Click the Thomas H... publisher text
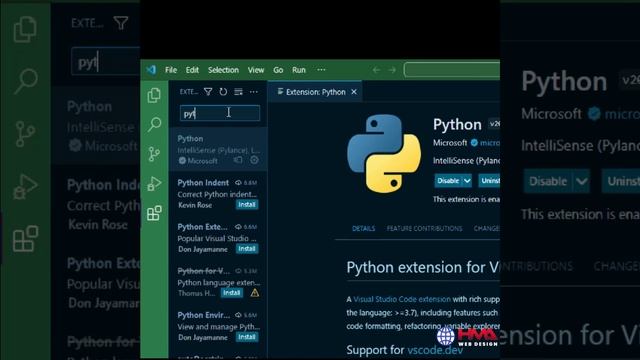Image resolution: width=640 pixels, height=360 pixels. 196,293
